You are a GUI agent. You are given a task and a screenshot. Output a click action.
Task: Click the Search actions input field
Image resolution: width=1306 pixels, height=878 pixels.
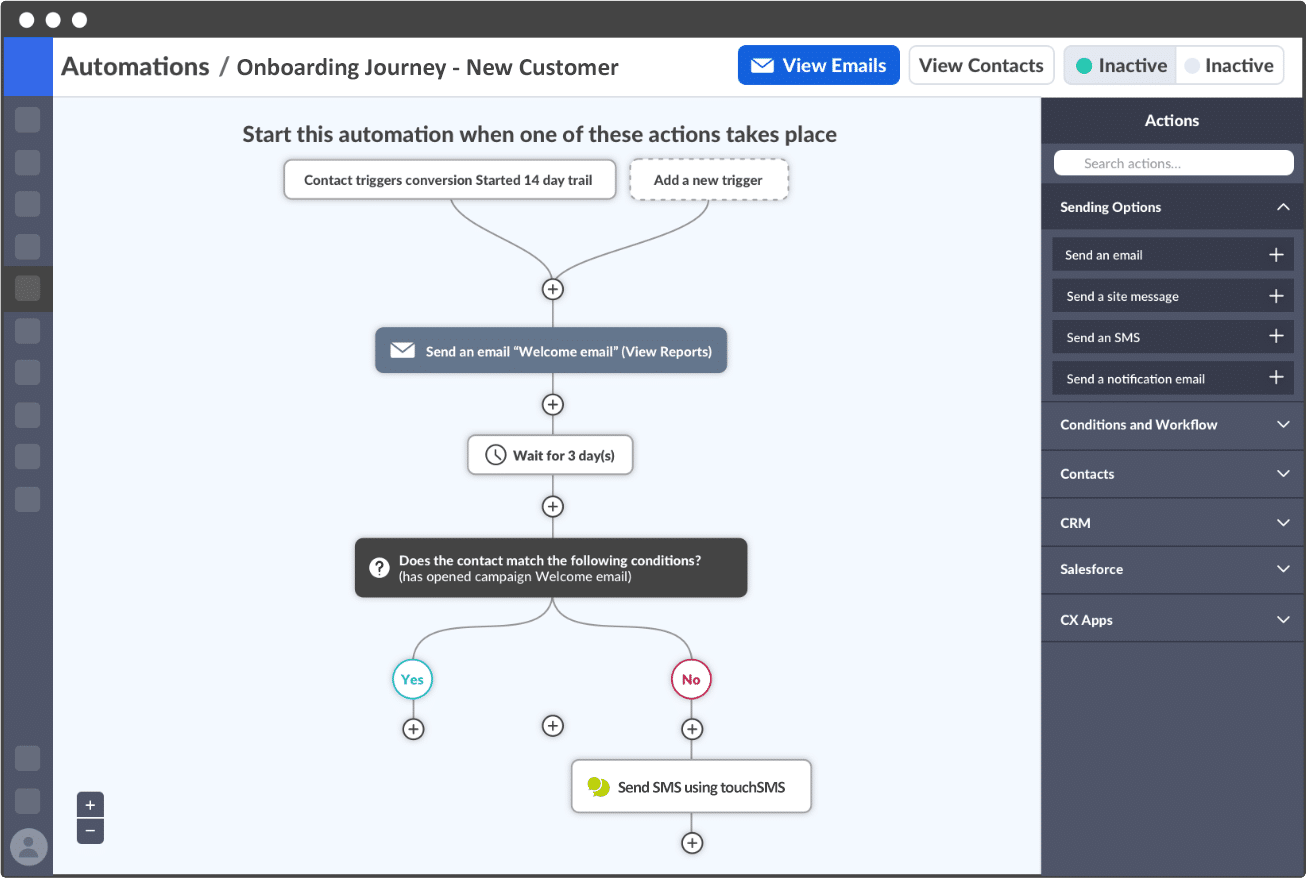[x=1173, y=163]
